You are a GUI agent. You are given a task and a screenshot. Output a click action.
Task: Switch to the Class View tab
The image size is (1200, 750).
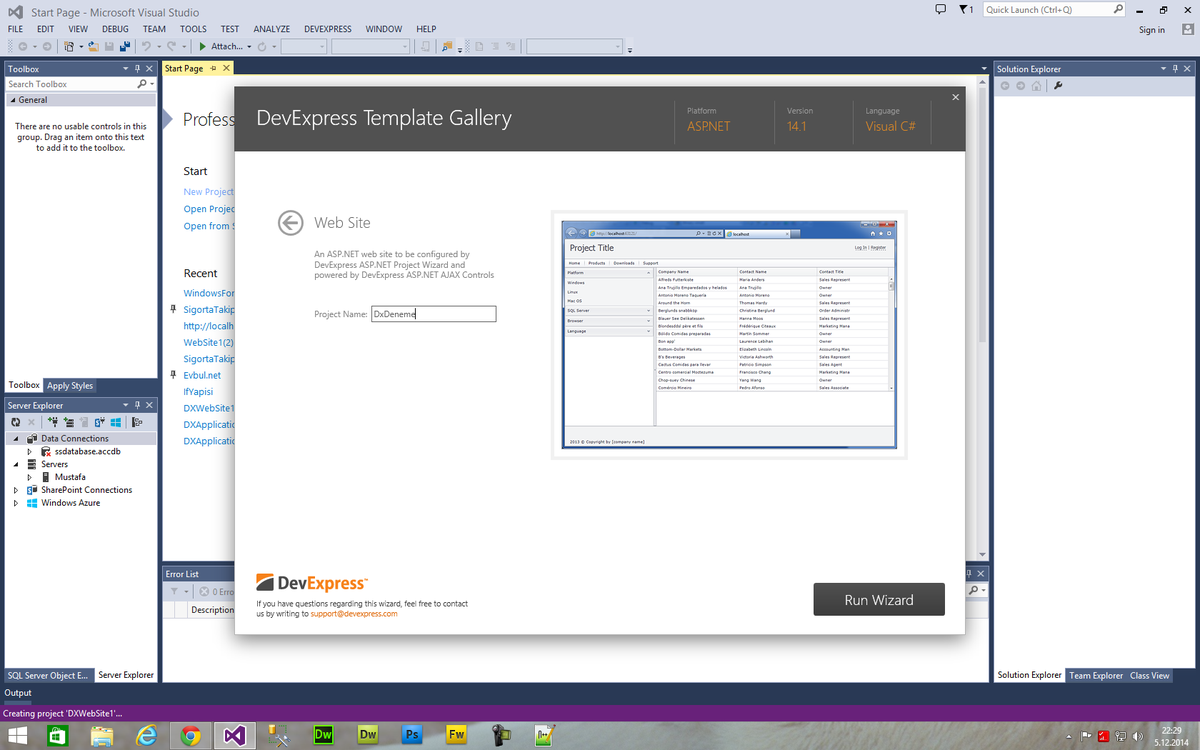1150,675
